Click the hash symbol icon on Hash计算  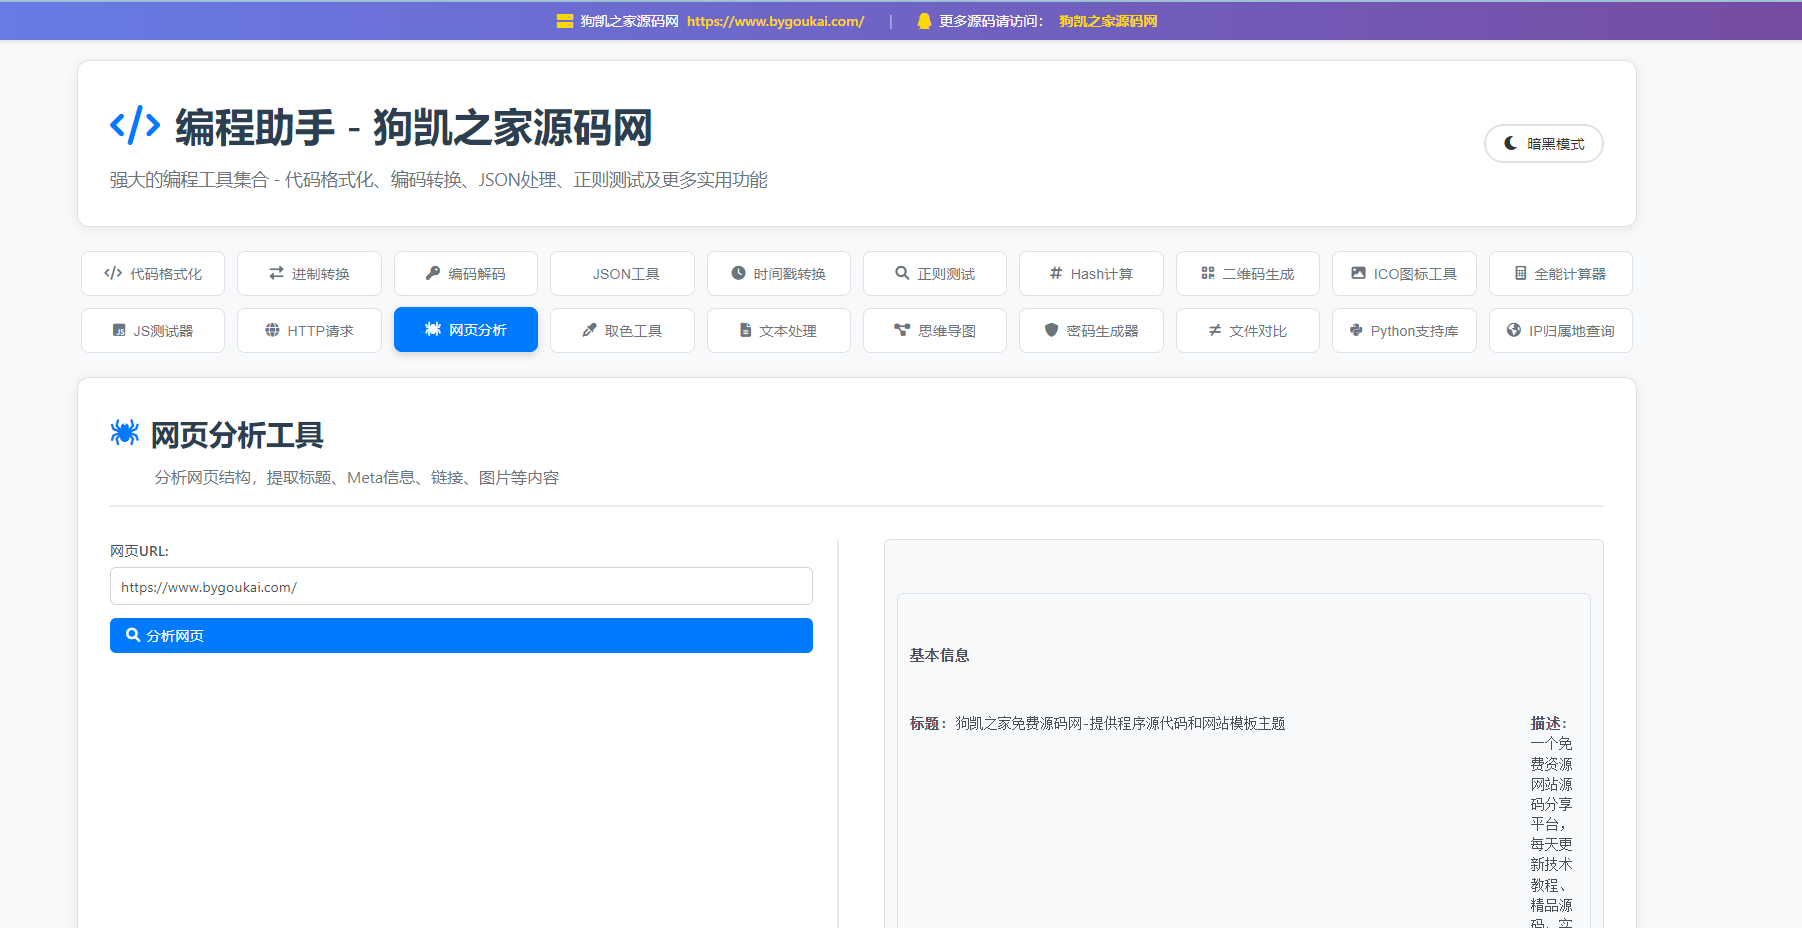pyautogui.click(x=1056, y=273)
